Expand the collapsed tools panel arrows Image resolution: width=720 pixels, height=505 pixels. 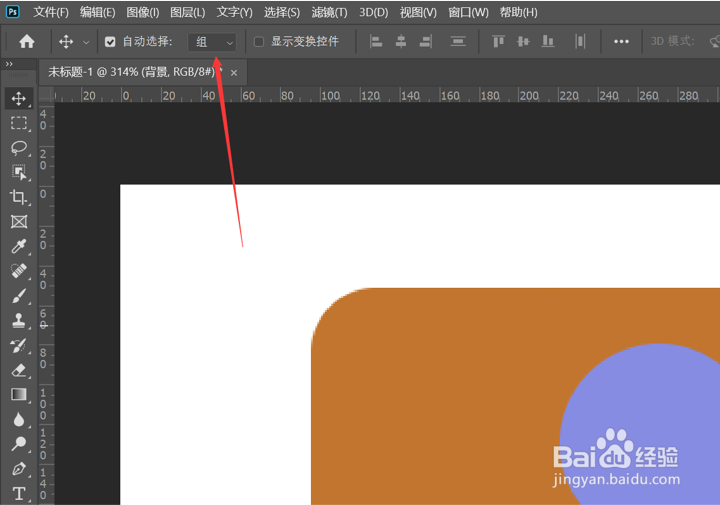pyautogui.click(x=9, y=64)
